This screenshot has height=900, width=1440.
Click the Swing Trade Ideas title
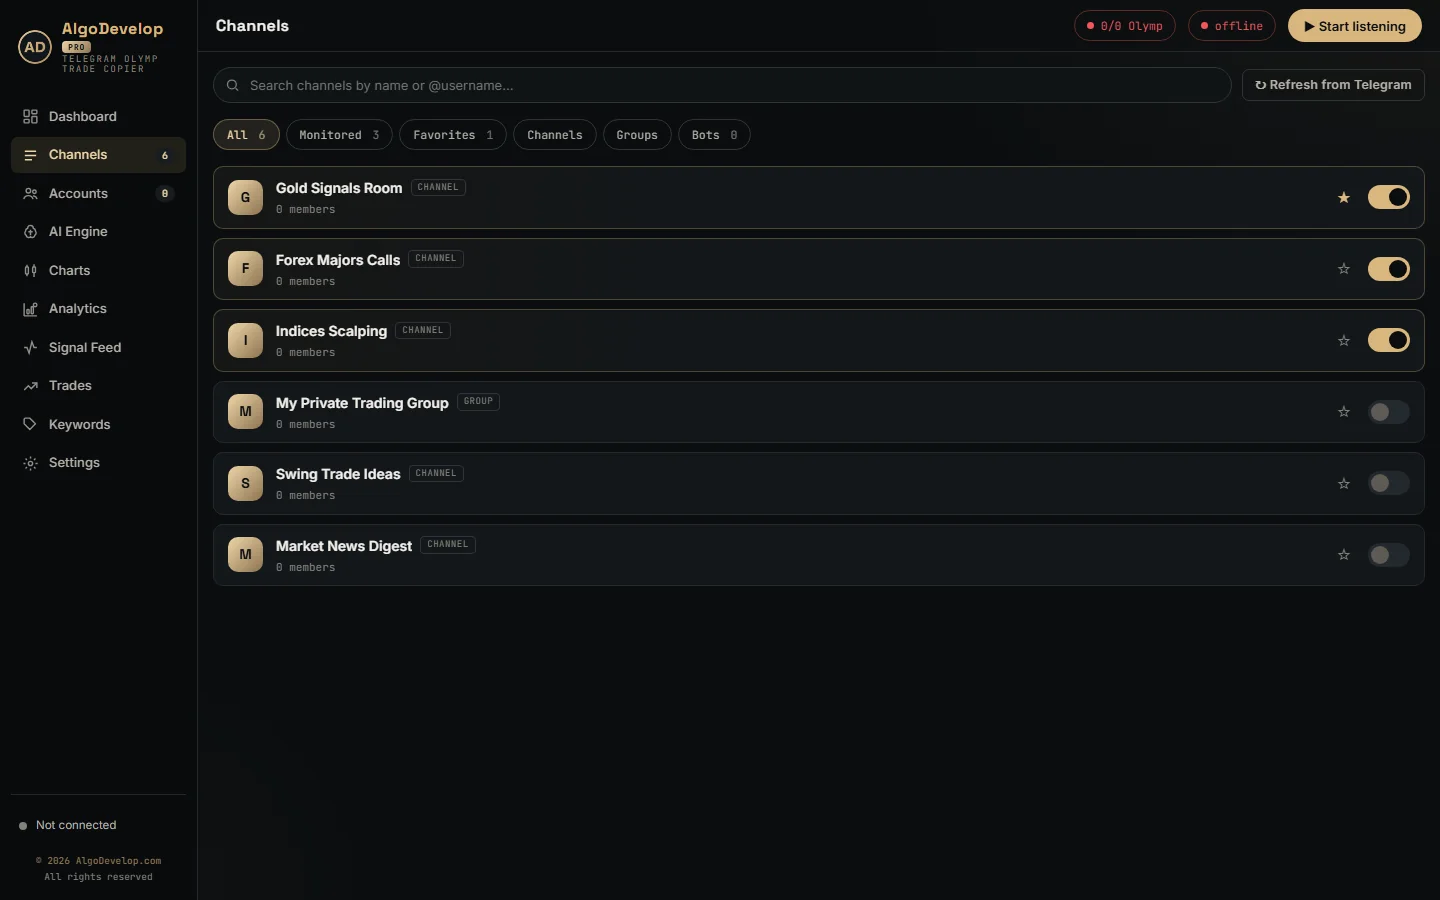click(x=338, y=474)
